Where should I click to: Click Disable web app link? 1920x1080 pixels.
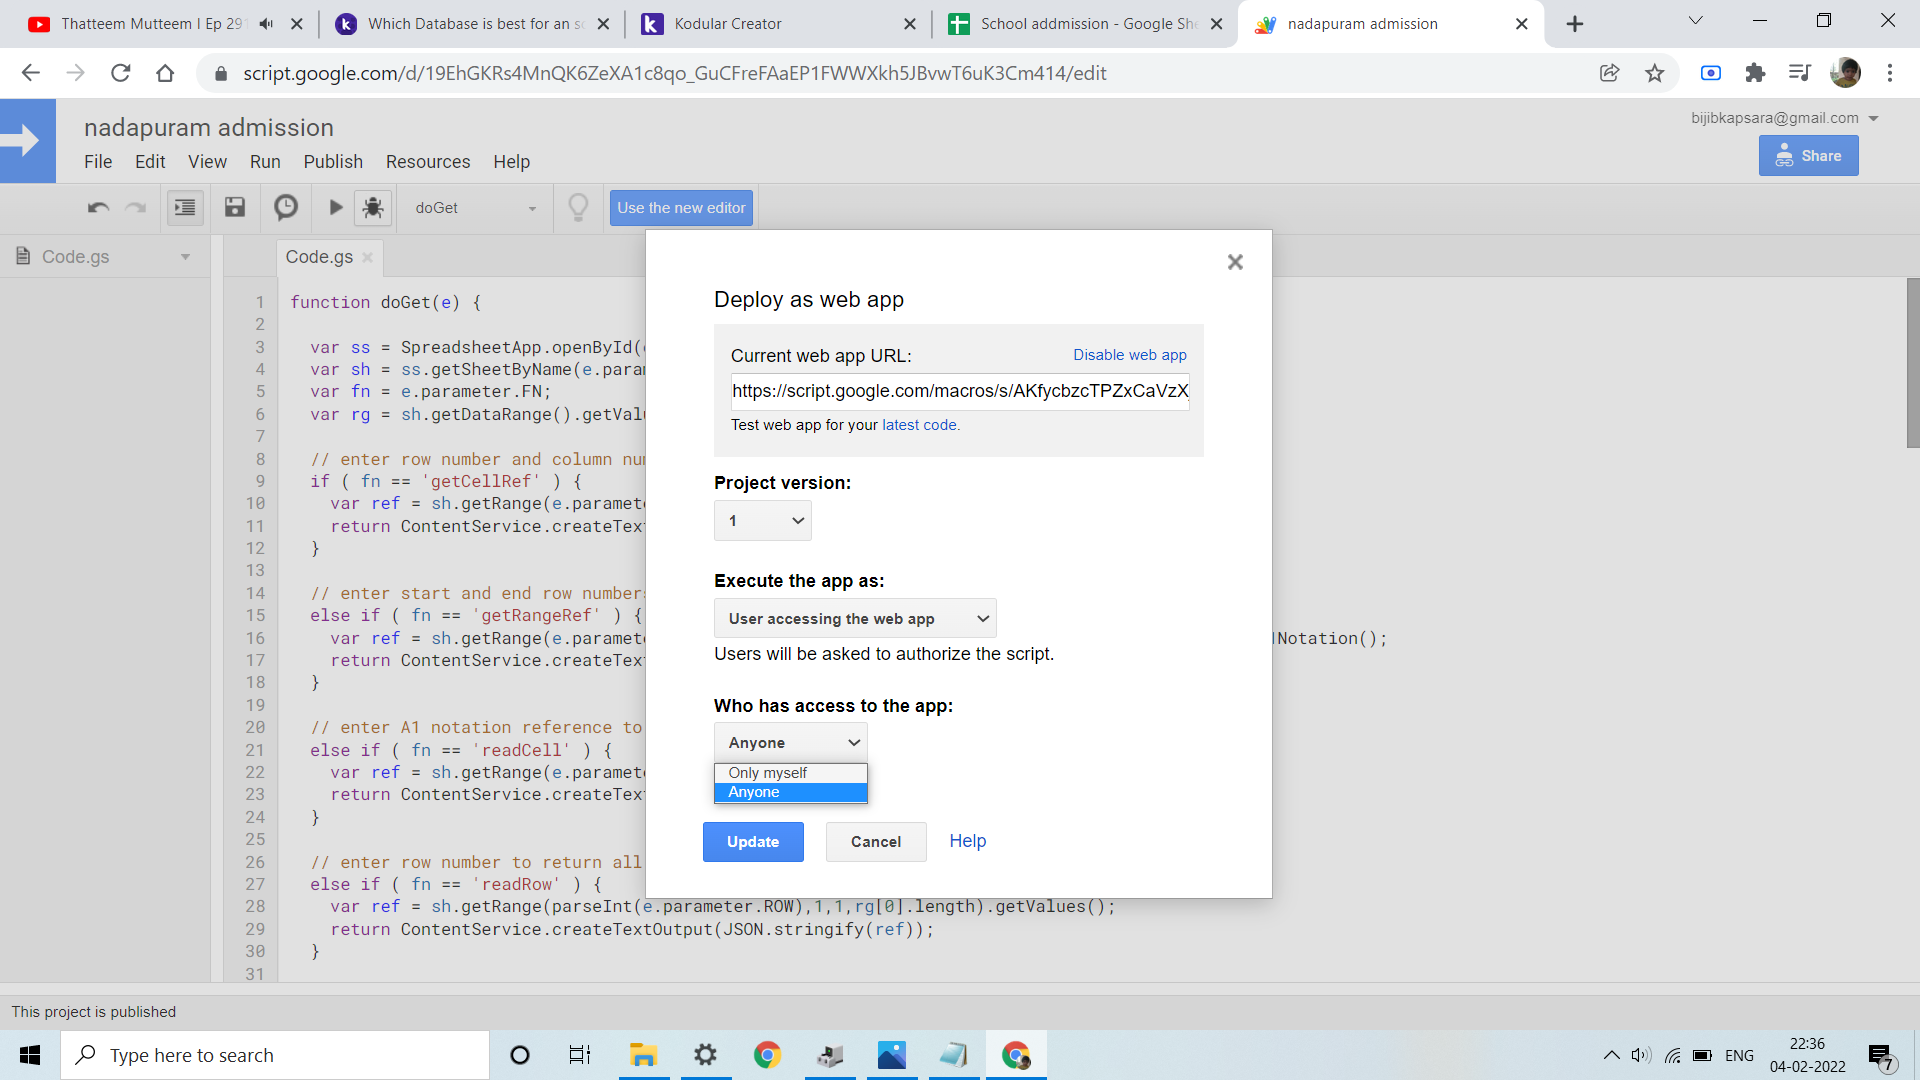click(1130, 355)
